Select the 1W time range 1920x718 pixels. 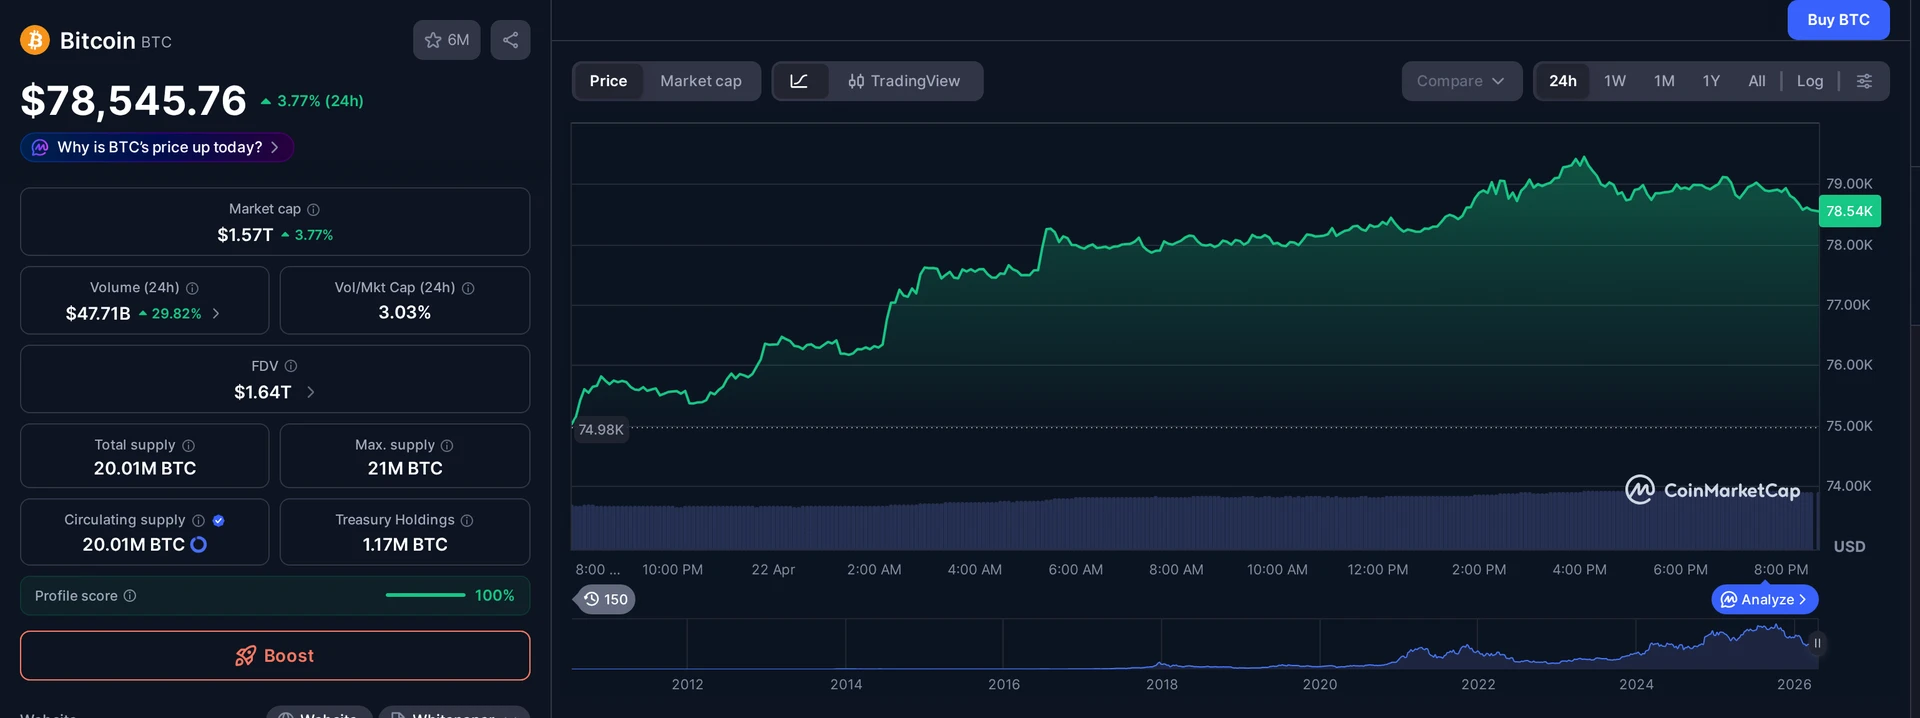tap(1615, 81)
